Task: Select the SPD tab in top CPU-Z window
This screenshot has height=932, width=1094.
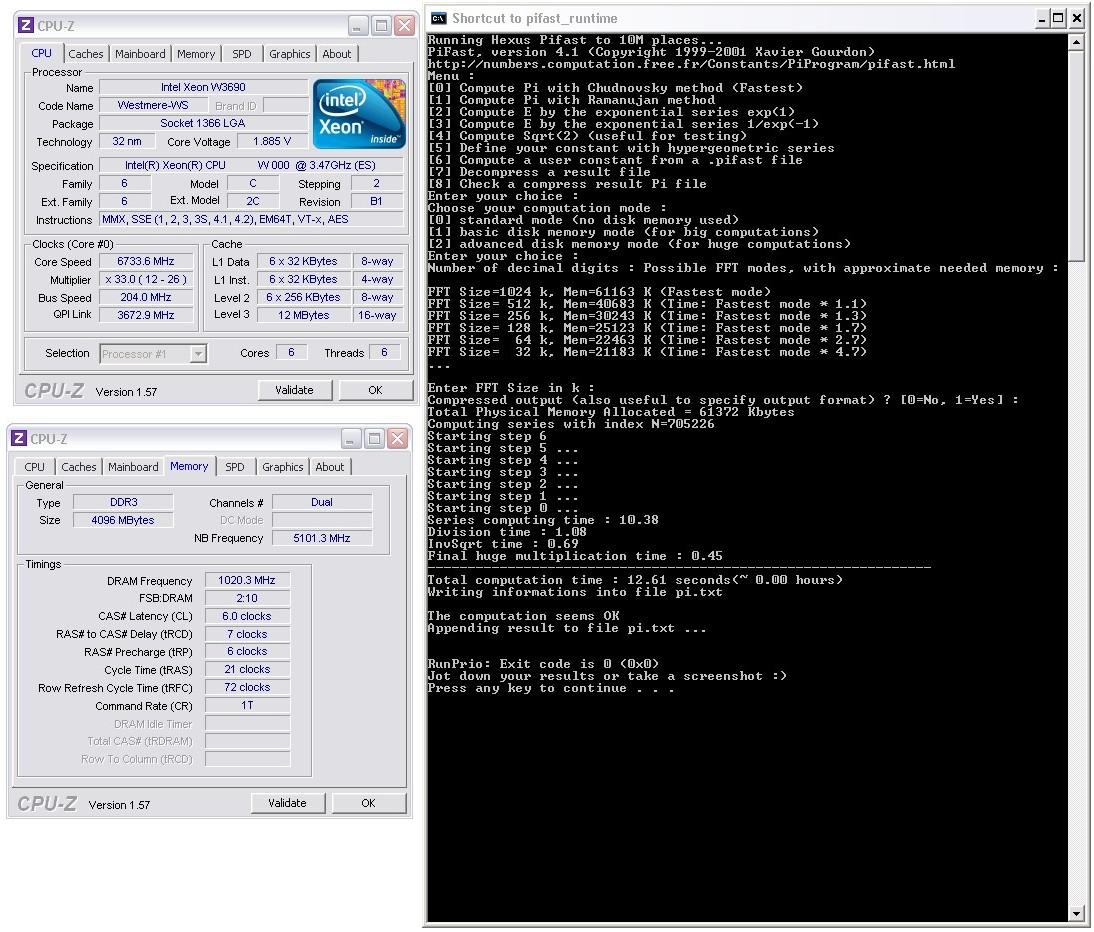Action: pos(242,54)
